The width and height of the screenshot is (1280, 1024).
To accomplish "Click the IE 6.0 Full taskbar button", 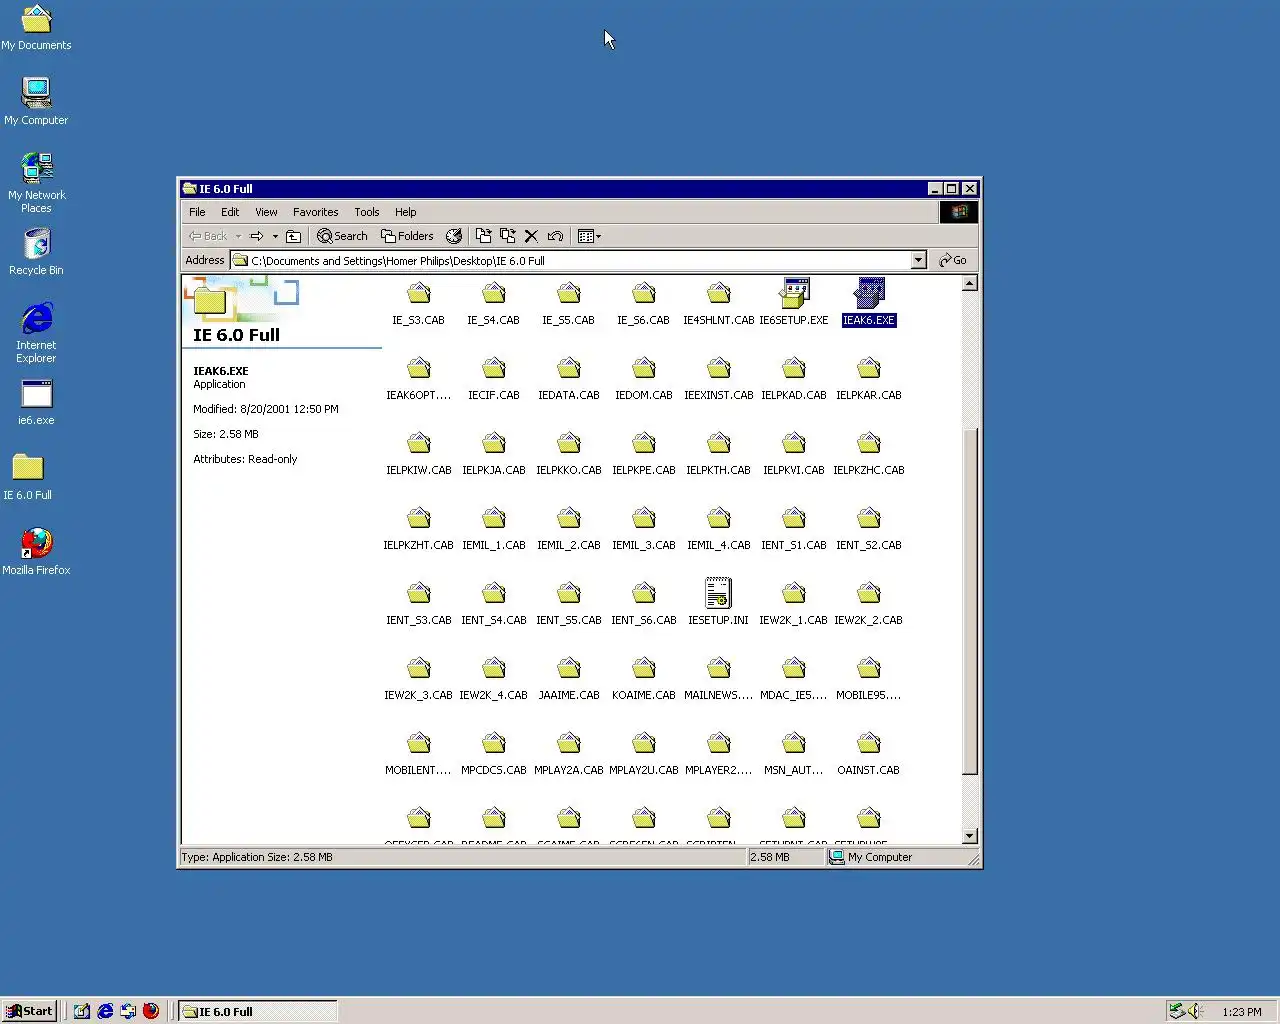I will click(x=258, y=1011).
